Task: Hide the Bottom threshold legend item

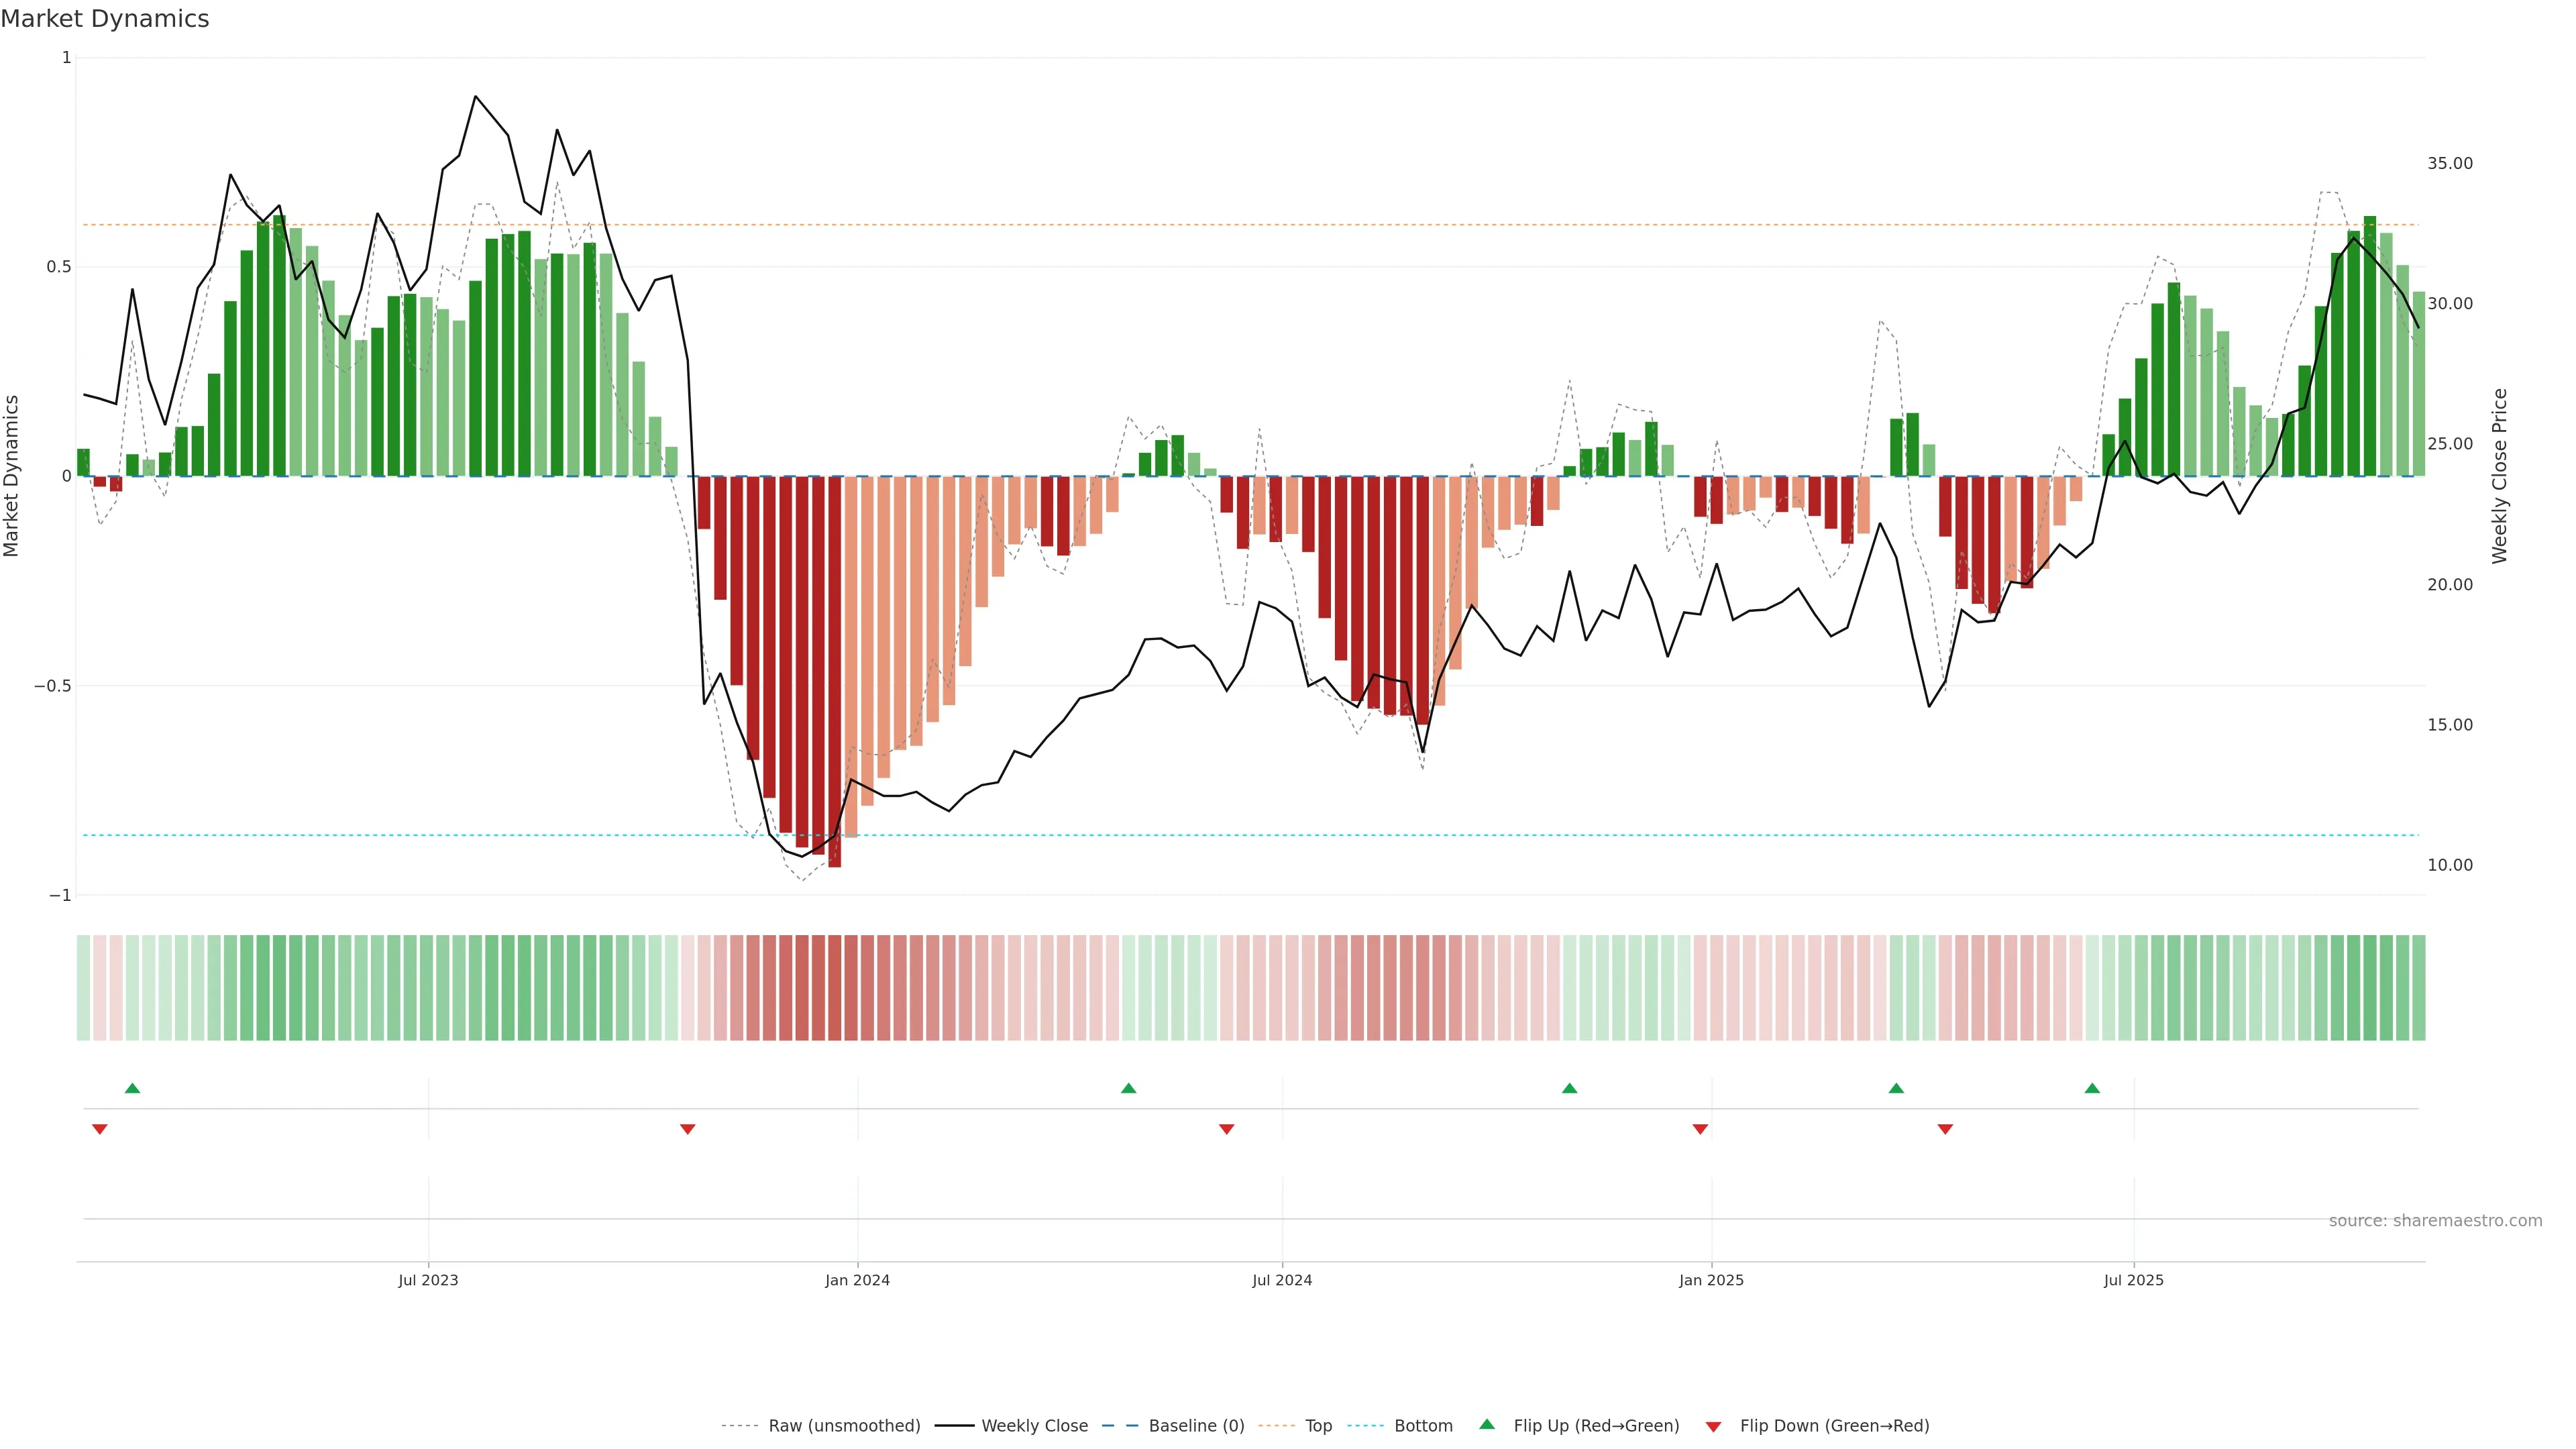Action: 1423,1426
